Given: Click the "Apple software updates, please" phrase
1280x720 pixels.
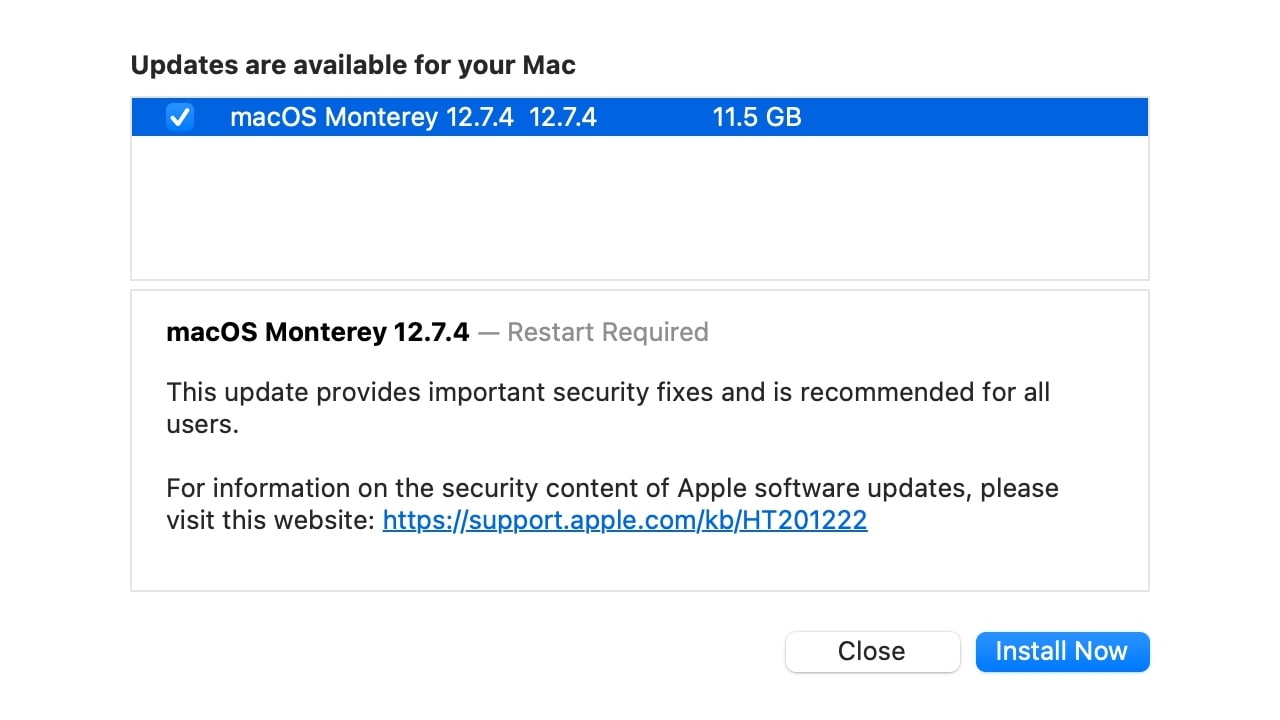Looking at the screenshot, I should [868, 488].
